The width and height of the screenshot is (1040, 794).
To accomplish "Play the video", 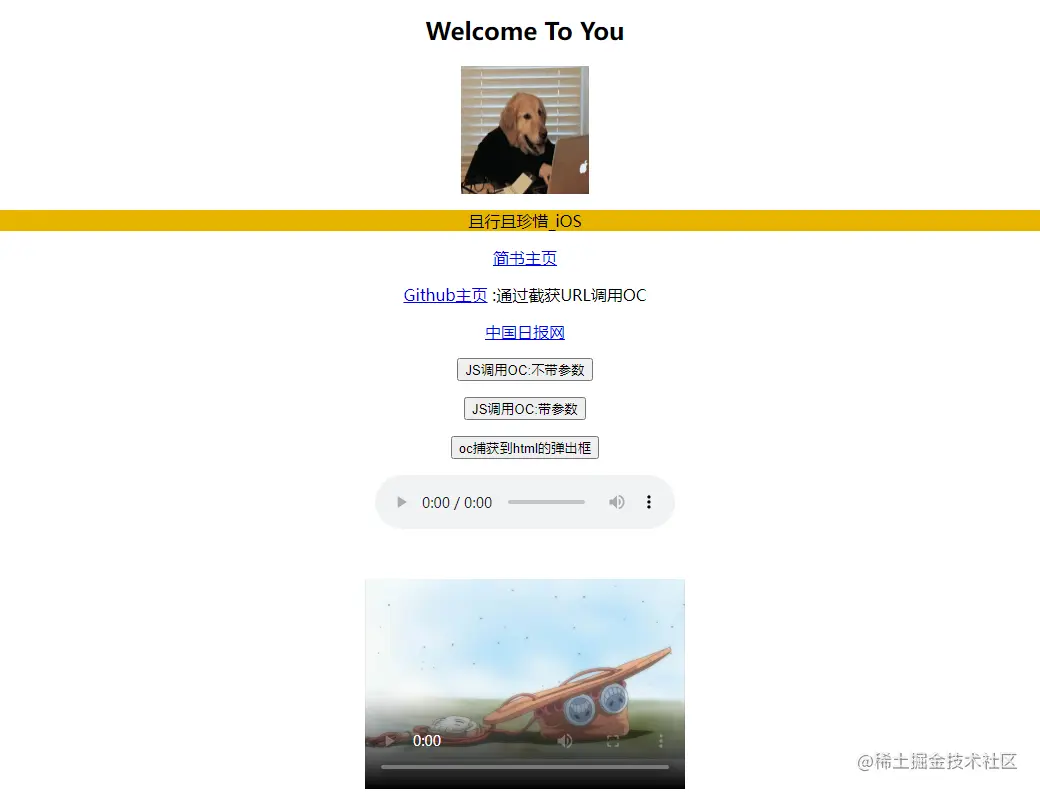I will tap(390, 741).
